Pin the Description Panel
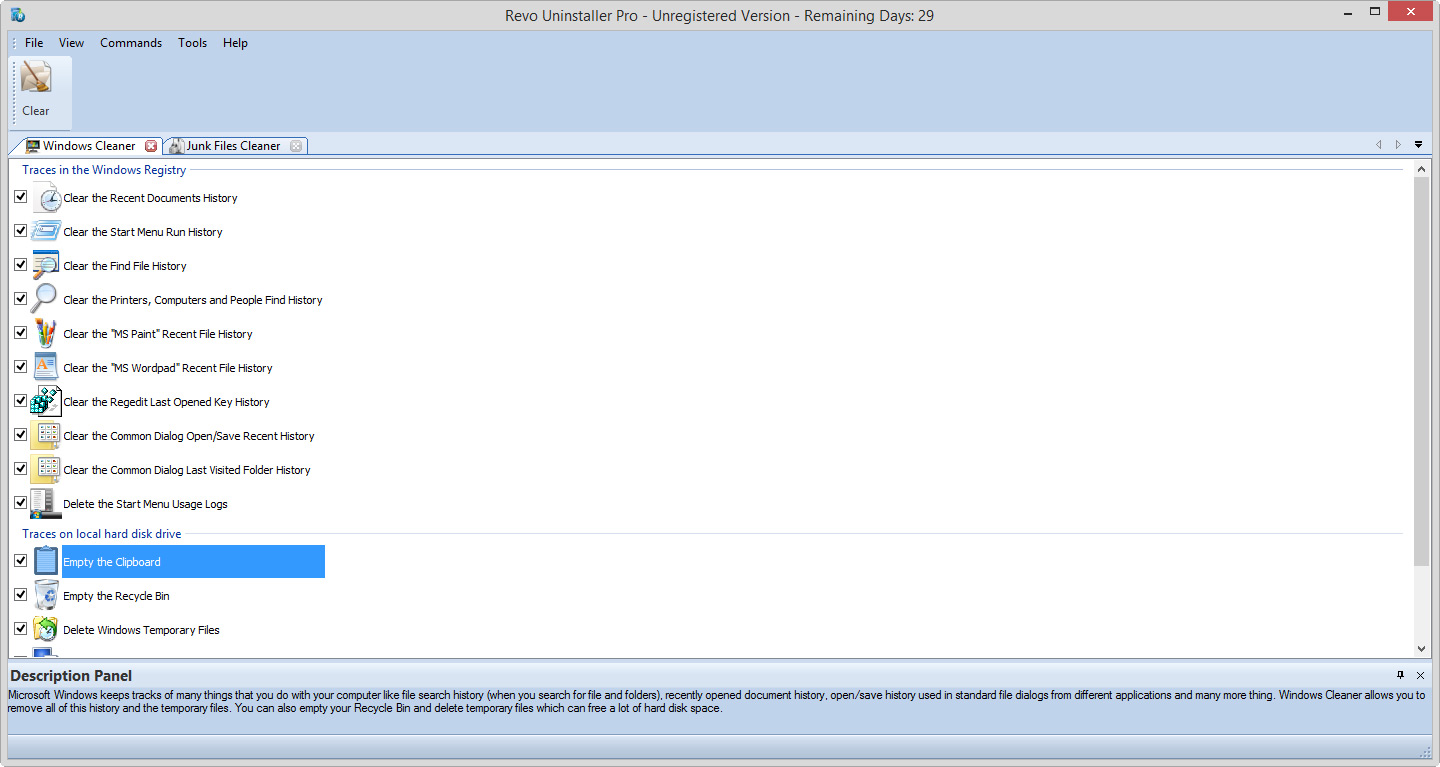 pyautogui.click(x=1400, y=675)
